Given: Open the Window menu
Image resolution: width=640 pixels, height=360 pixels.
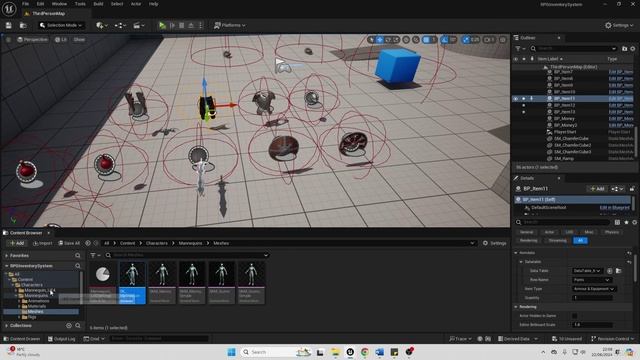Looking at the screenshot, I should point(59,4).
